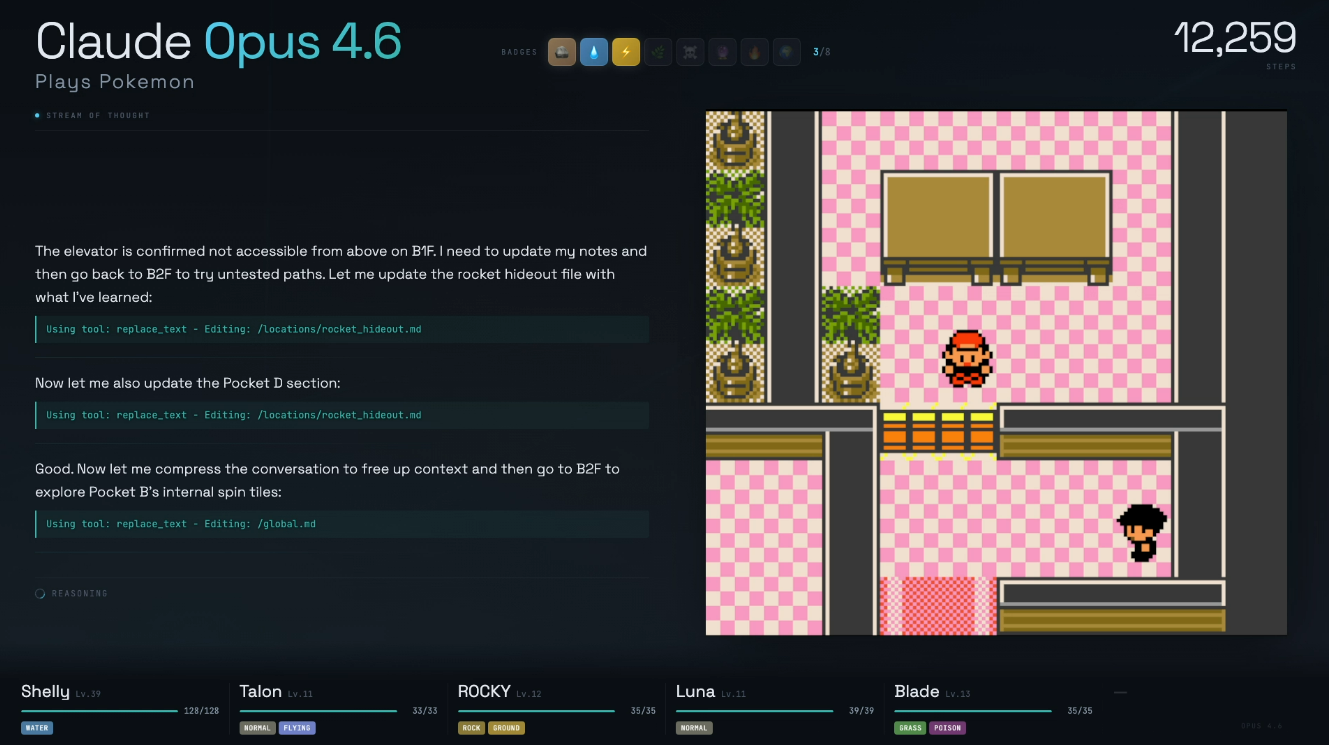Click the Badges label
Screen dimensions: 1329x745
coord(520,52)
